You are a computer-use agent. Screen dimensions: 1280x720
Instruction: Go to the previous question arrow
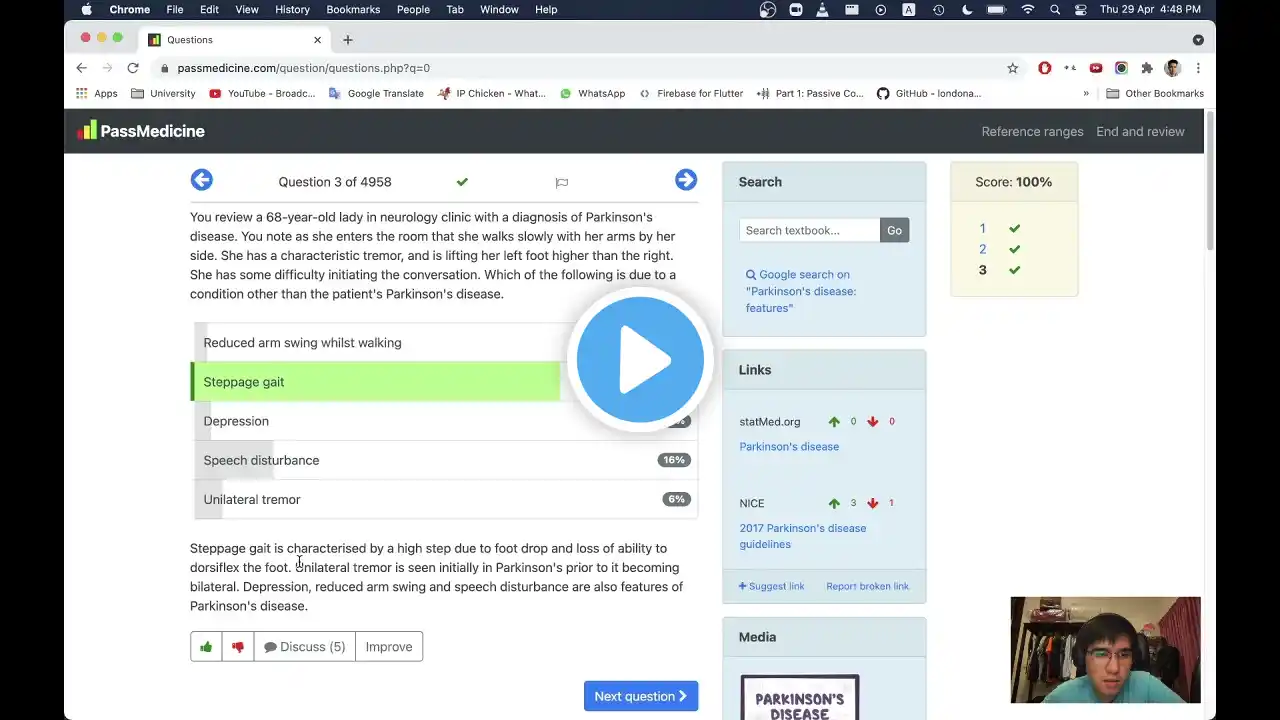point(201,180)
